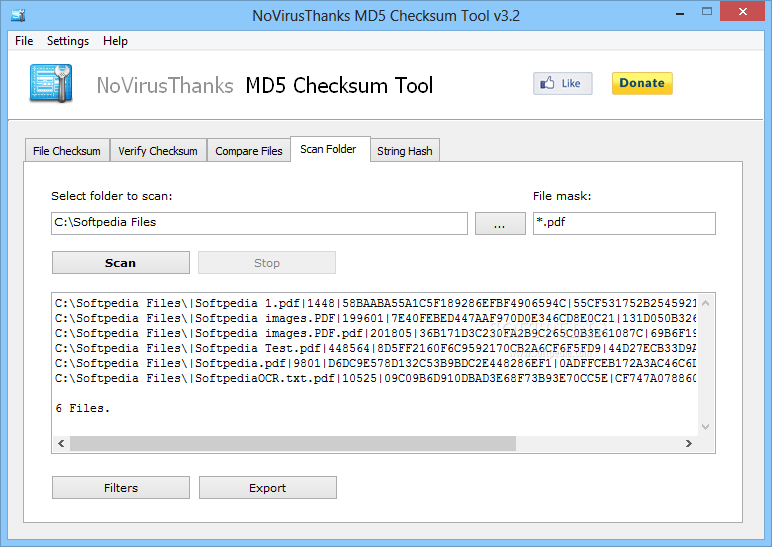Click the disabled Stop button
This screenshot has height=547, width=772.
(x=267, y=263)
